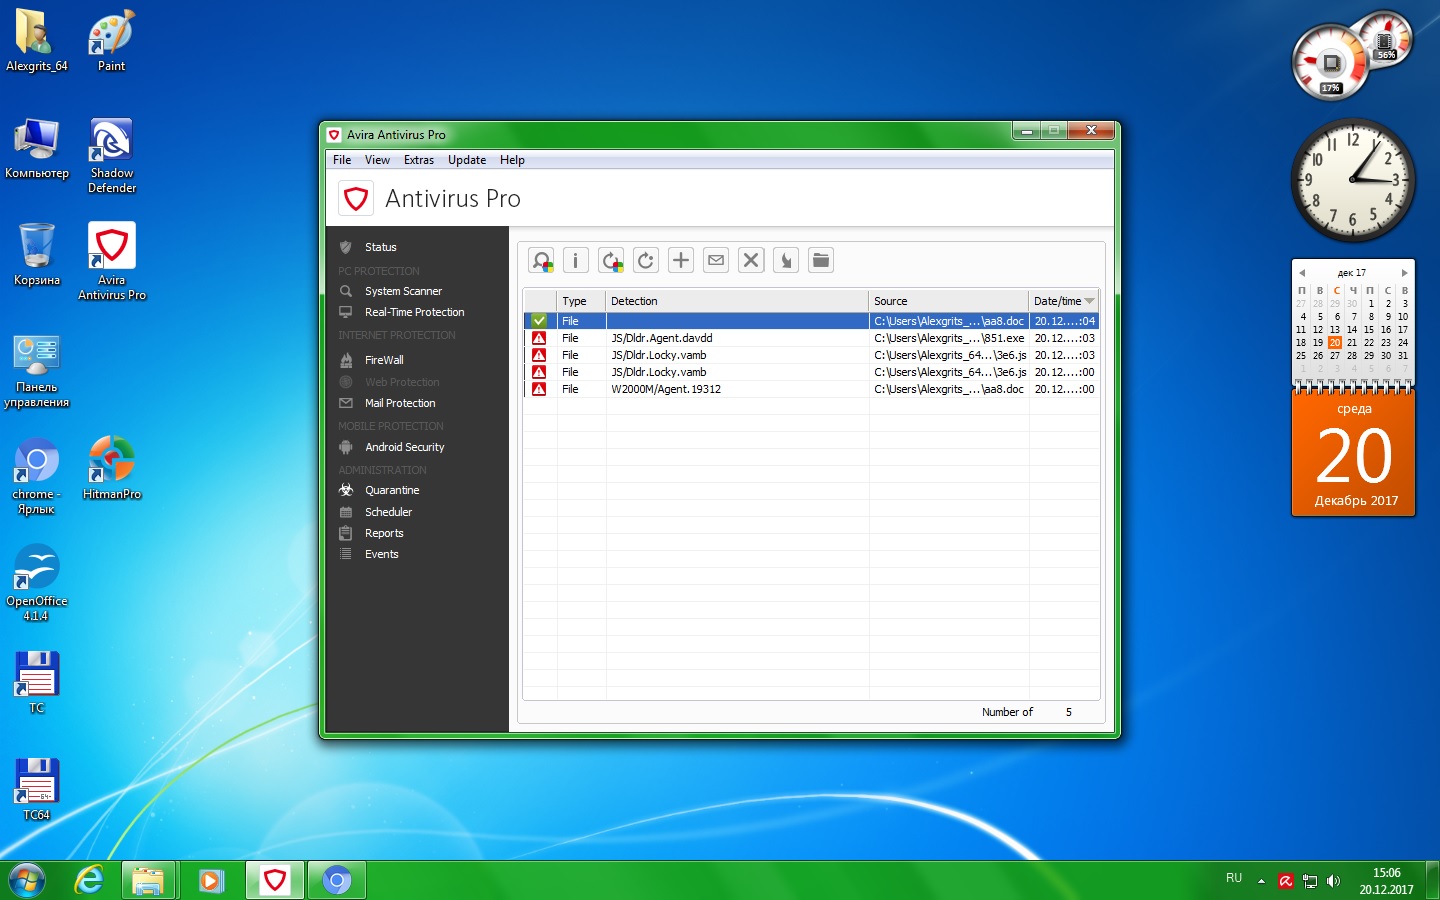
Task: Select the W2000M/Agent.19312 detection row
Action: [666, 389]
